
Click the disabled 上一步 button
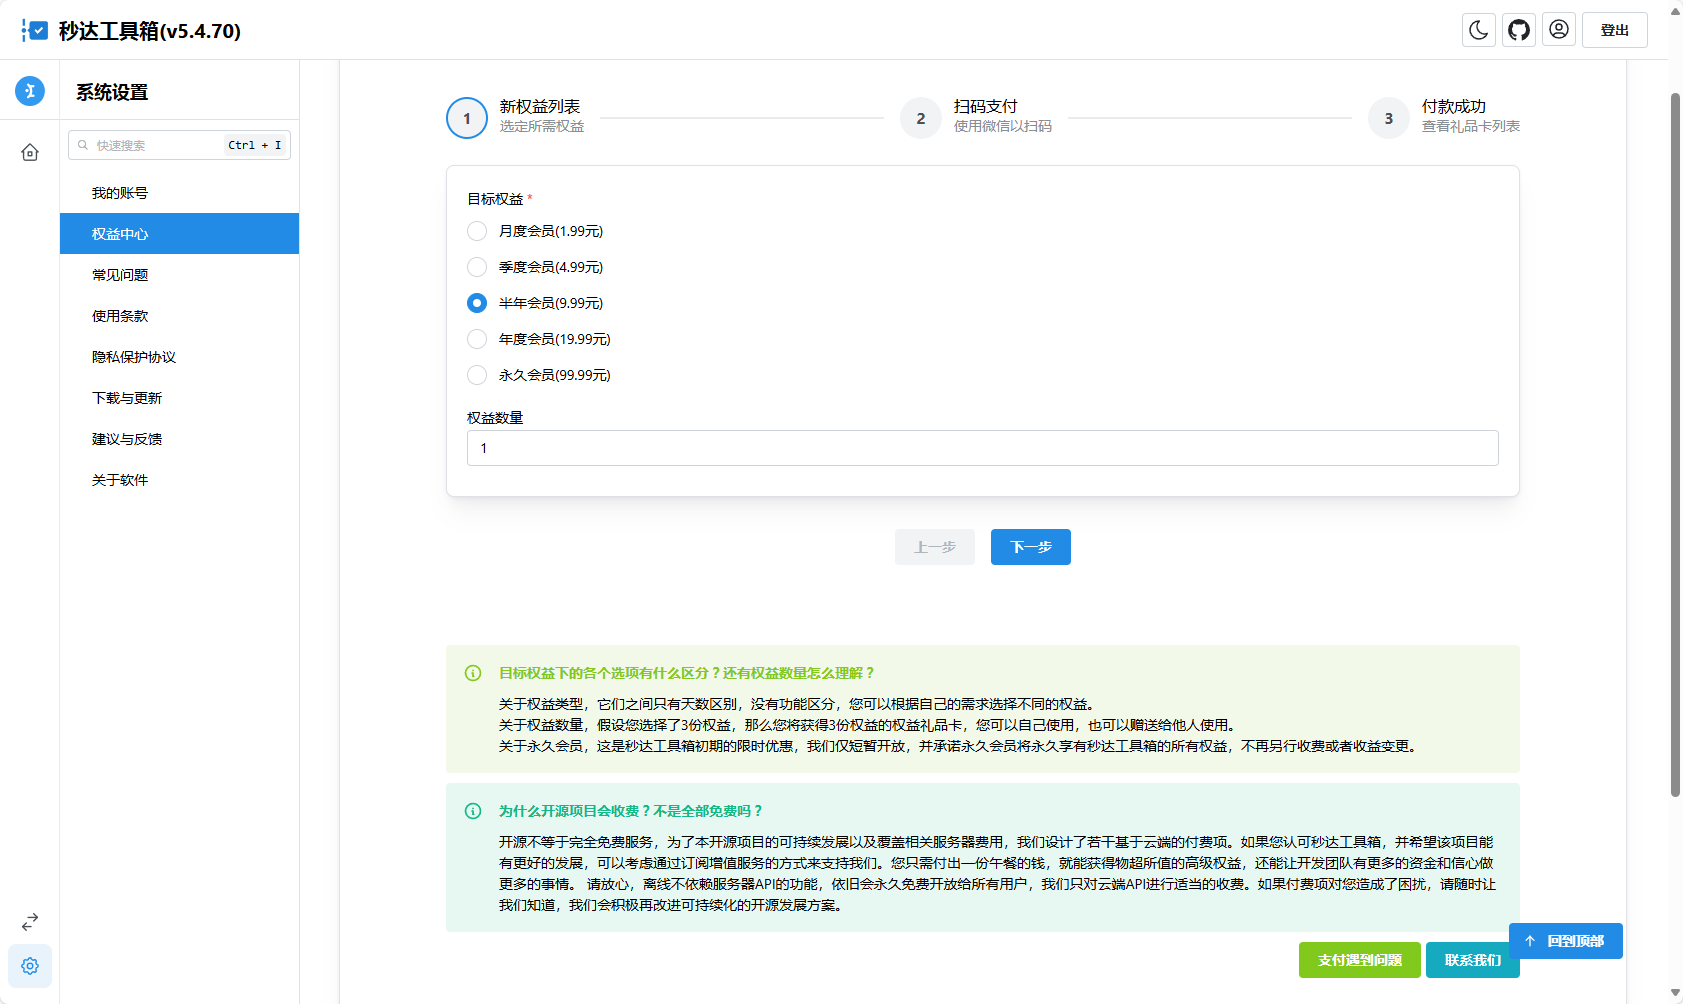tap(934, 547)
